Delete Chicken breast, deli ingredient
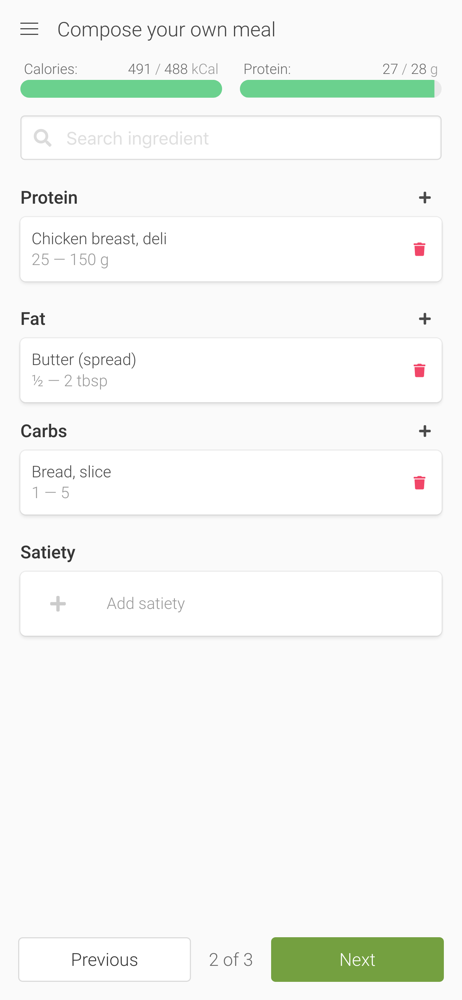The image size is (462, 1000). tap(419, 249)
